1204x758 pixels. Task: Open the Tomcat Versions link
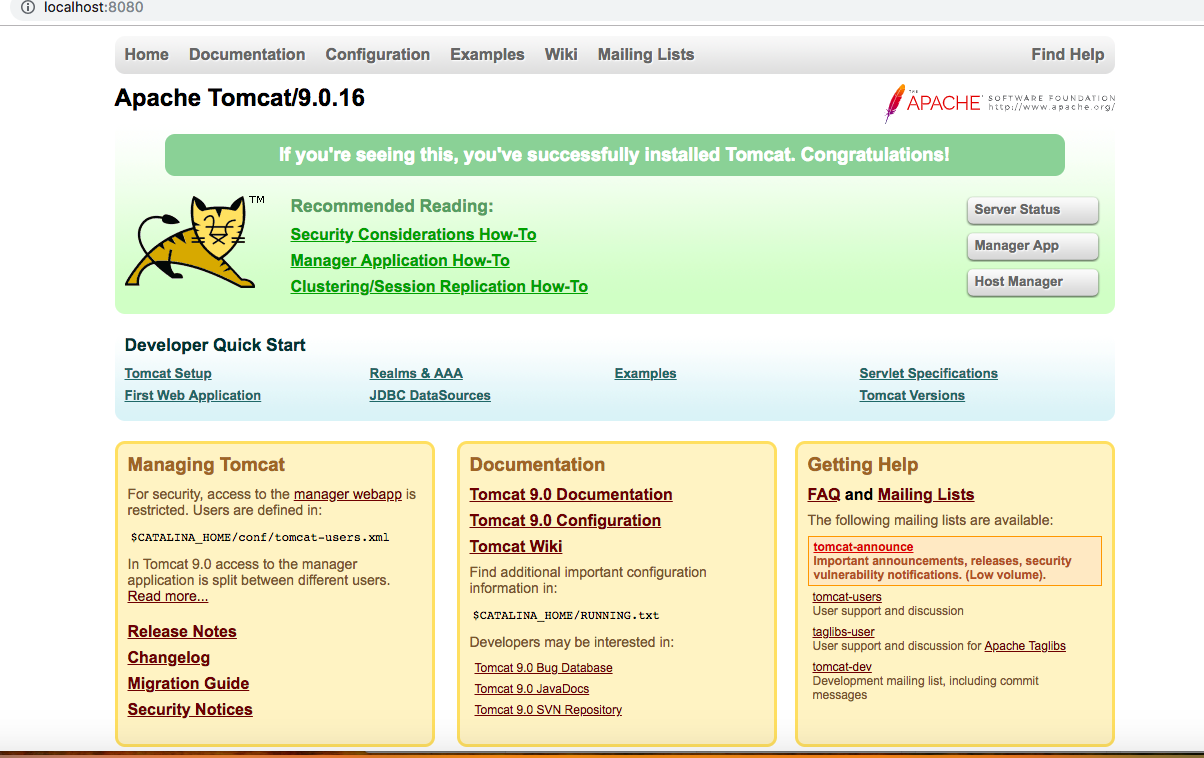912,396
